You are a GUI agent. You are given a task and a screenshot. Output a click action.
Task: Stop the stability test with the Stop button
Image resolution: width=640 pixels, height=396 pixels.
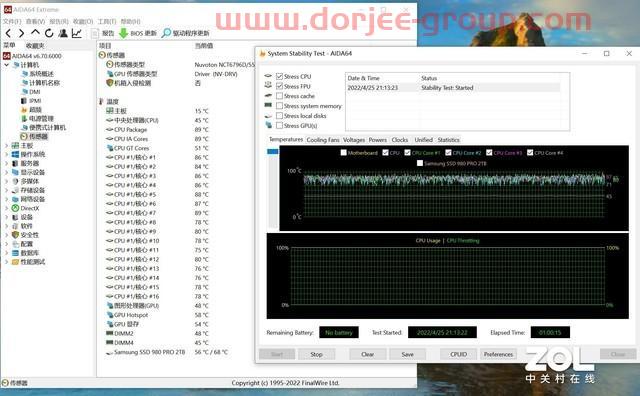[x=316, y=354]
